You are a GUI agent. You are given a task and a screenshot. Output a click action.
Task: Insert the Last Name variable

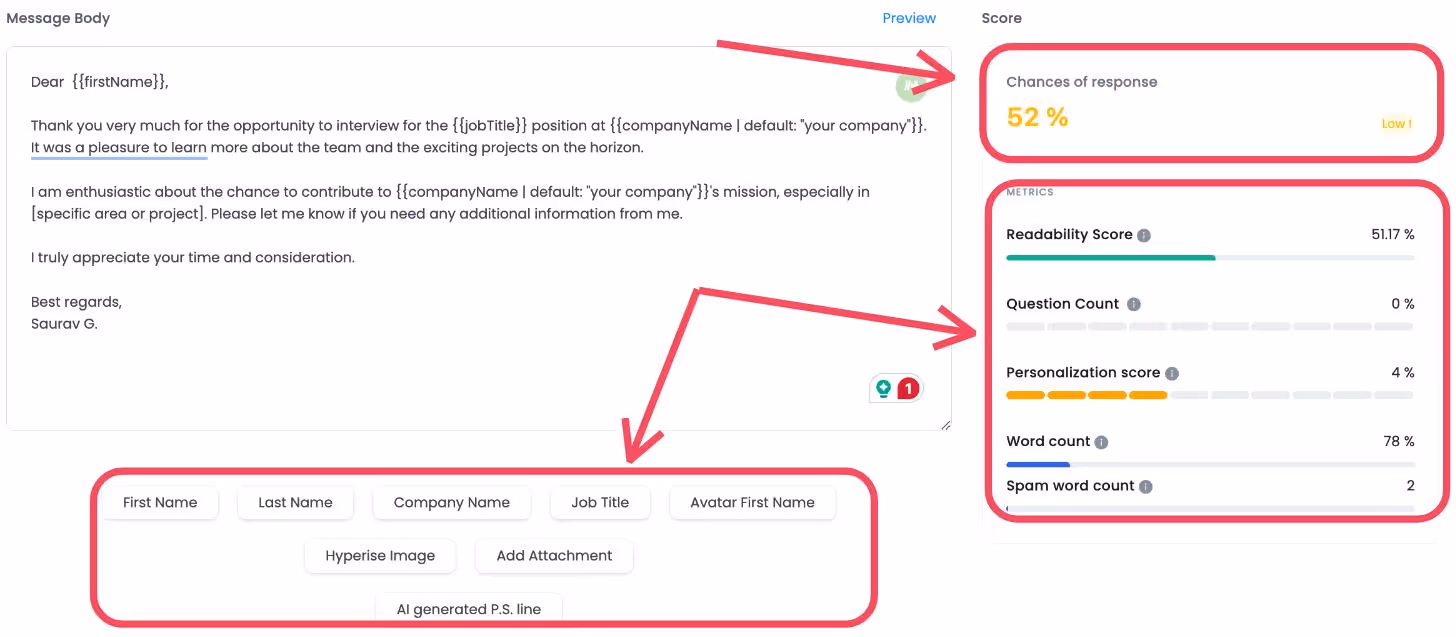(x=295, y=502)
